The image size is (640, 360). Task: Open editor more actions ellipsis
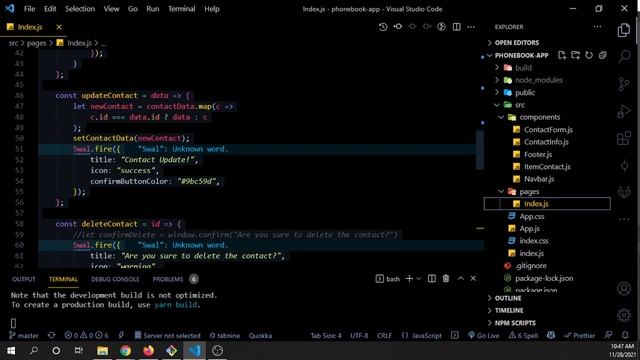point(471,27)
